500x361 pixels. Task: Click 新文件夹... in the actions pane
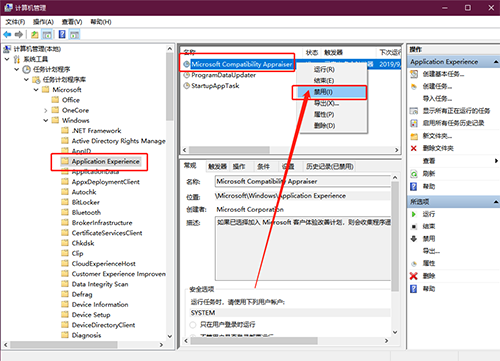pos(437,136)
